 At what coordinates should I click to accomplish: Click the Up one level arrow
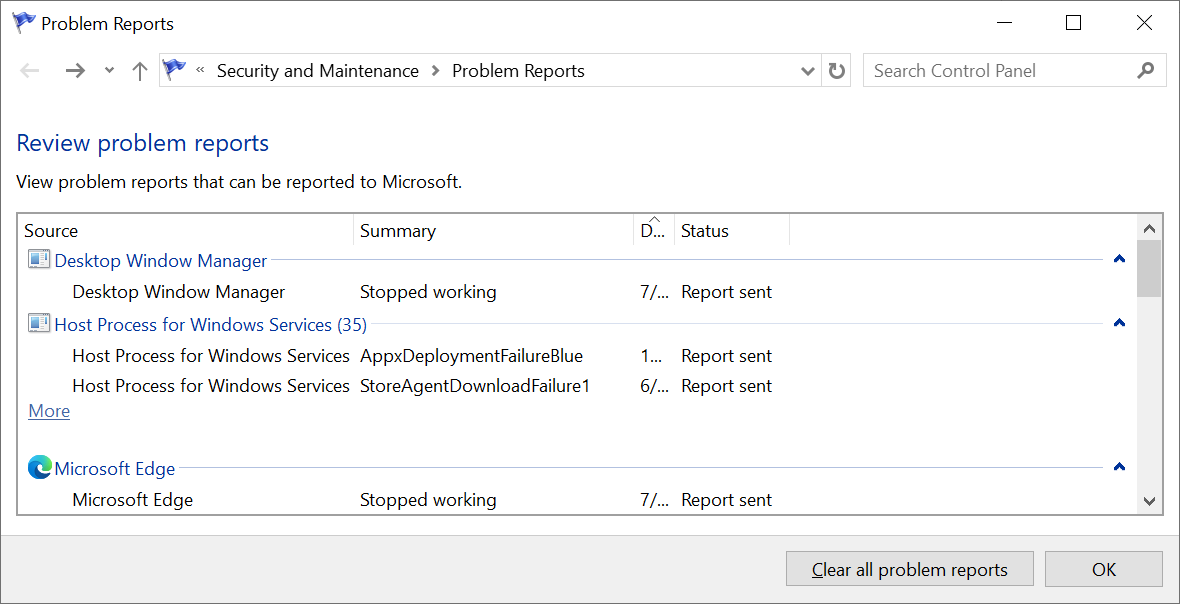click(140, 71)
